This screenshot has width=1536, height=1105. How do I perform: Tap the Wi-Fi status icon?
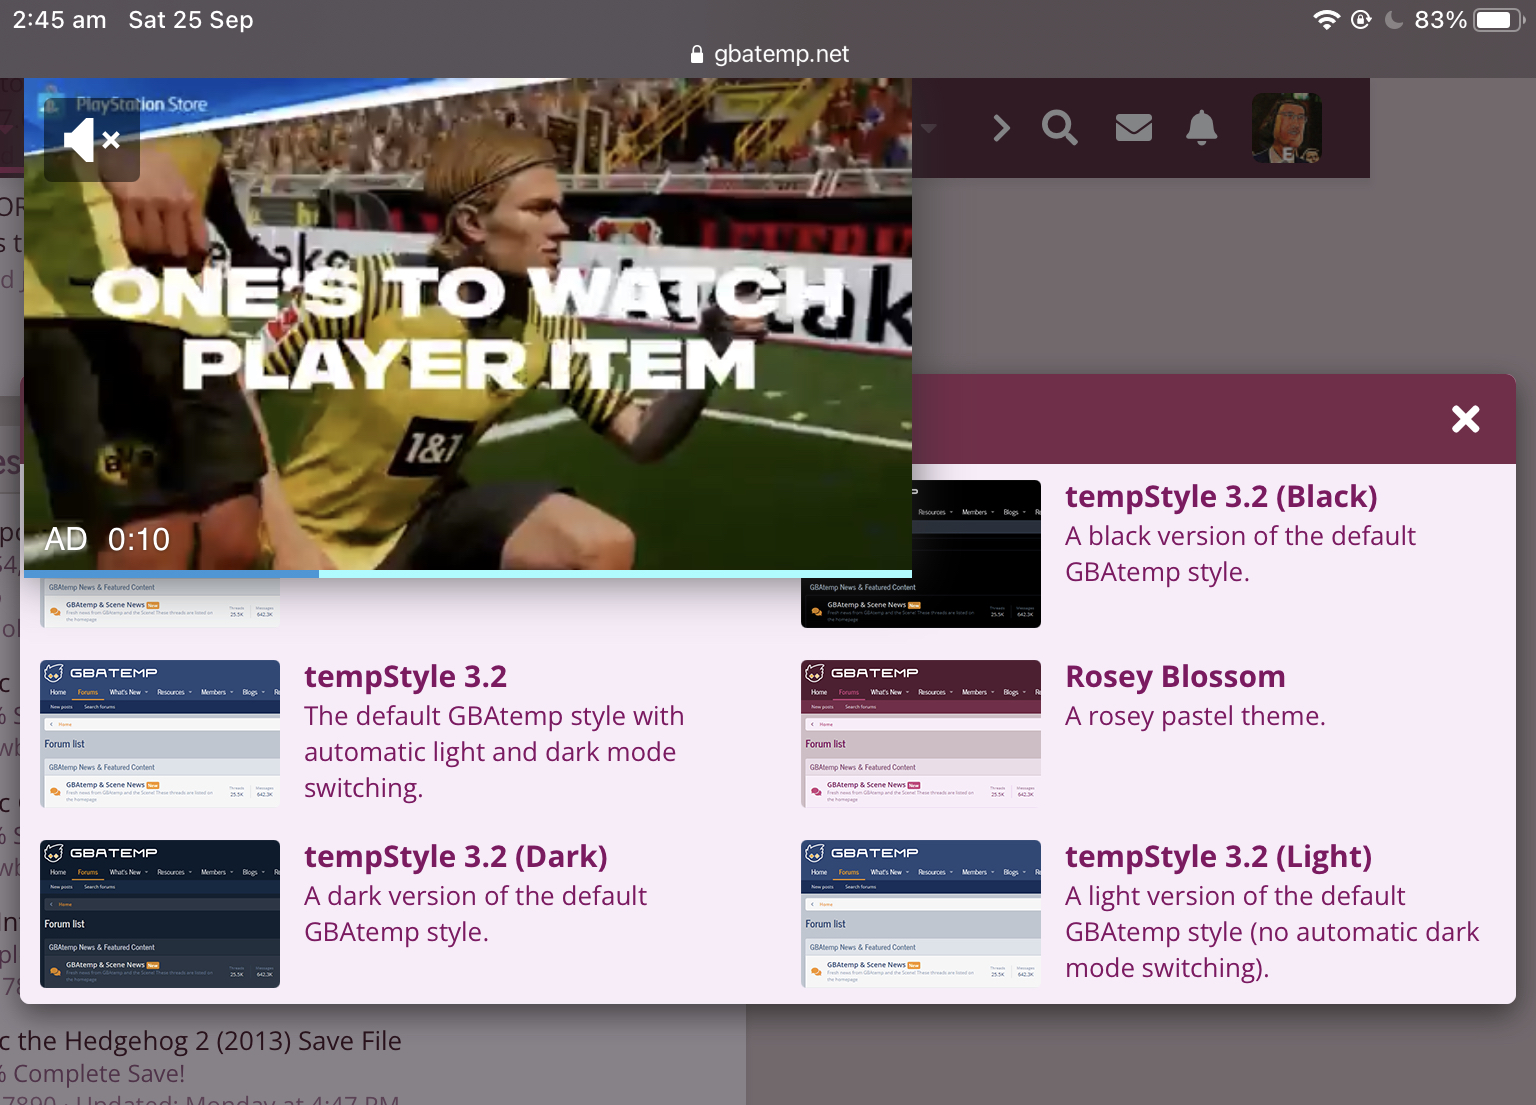[1326, 20]
